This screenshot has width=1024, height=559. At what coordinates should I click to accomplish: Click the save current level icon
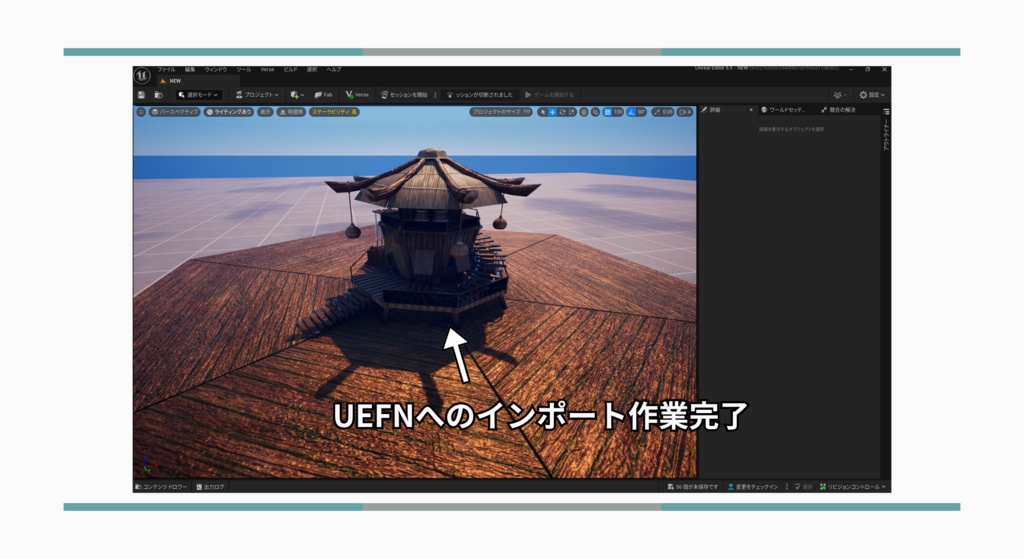coord(141,95)
